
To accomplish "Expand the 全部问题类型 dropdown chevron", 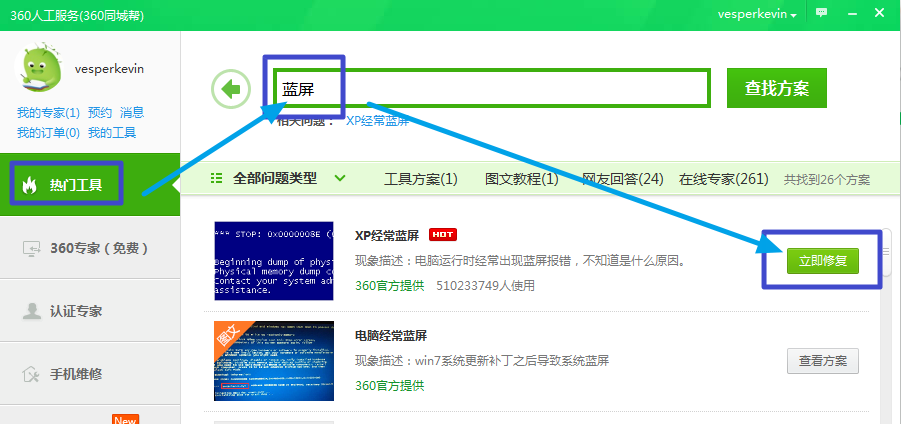I will coord(340,178).
